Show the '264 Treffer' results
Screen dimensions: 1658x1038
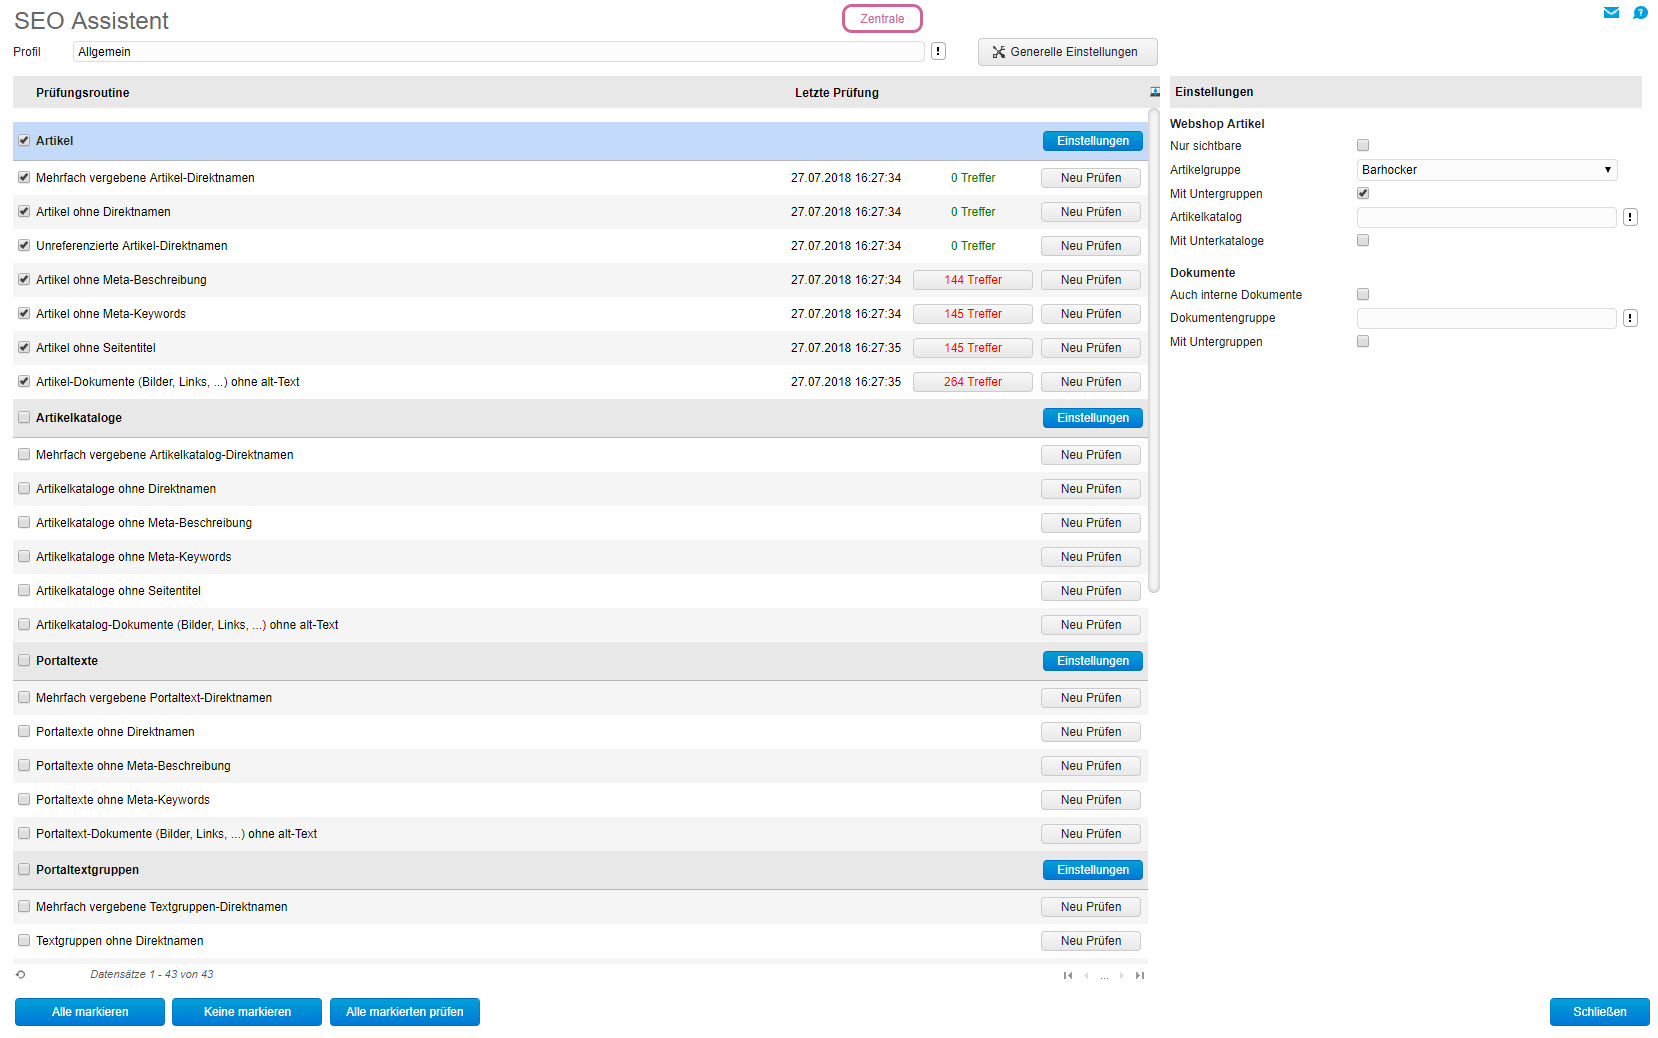(972, 382)
